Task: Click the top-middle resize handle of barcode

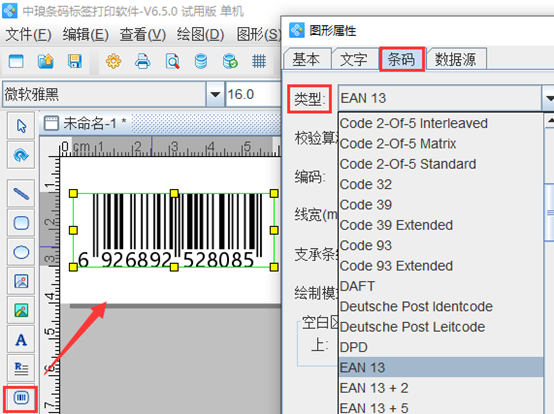Action: coord(174,193)
